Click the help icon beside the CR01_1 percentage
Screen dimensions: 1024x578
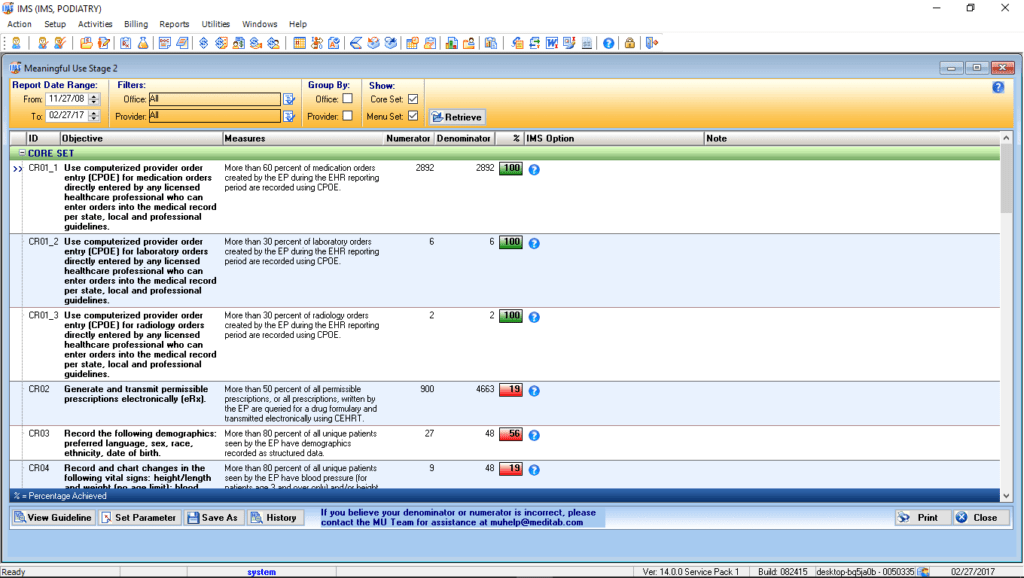534,169
